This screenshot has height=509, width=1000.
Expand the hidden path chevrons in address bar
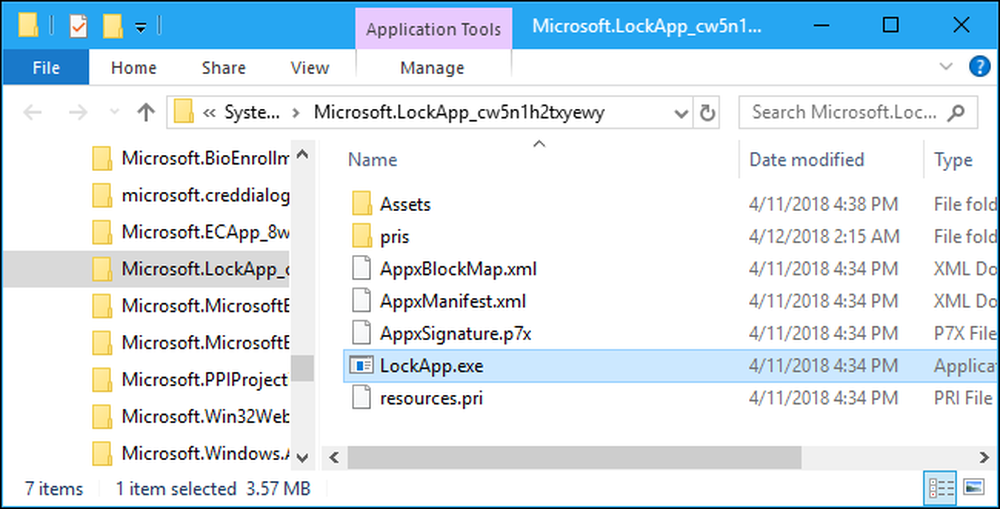point(209,113)
